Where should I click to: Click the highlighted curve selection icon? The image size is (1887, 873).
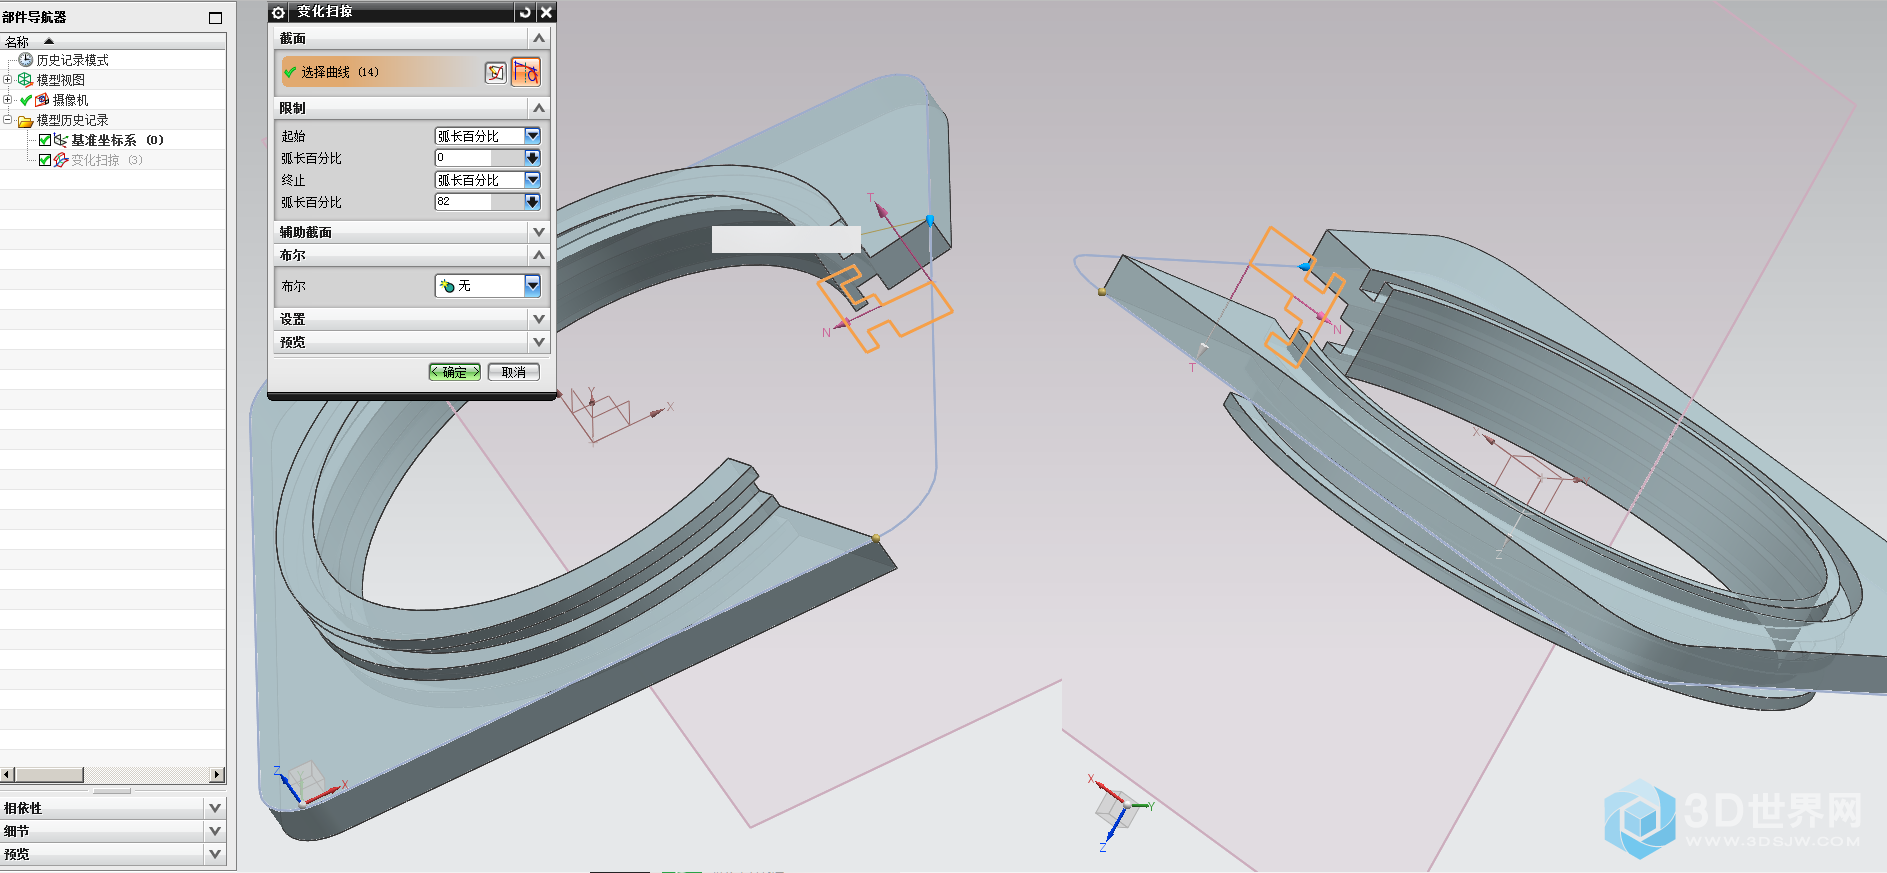pos(526,72)
